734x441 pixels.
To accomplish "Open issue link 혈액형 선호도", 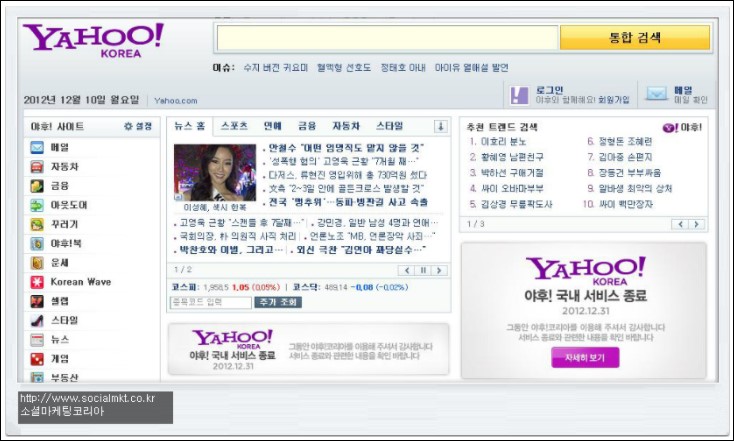I will 344,68.
